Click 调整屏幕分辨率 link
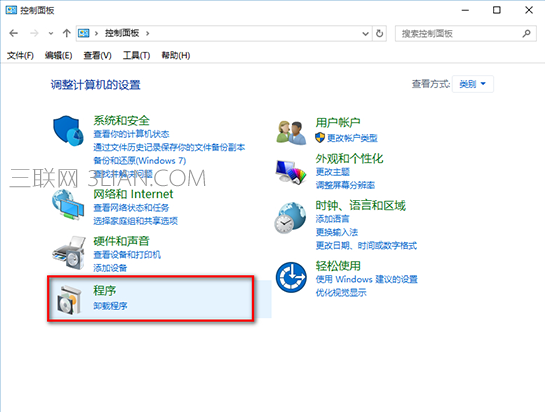This screenshot has height=412, width=545. click(x=345, y=185)
